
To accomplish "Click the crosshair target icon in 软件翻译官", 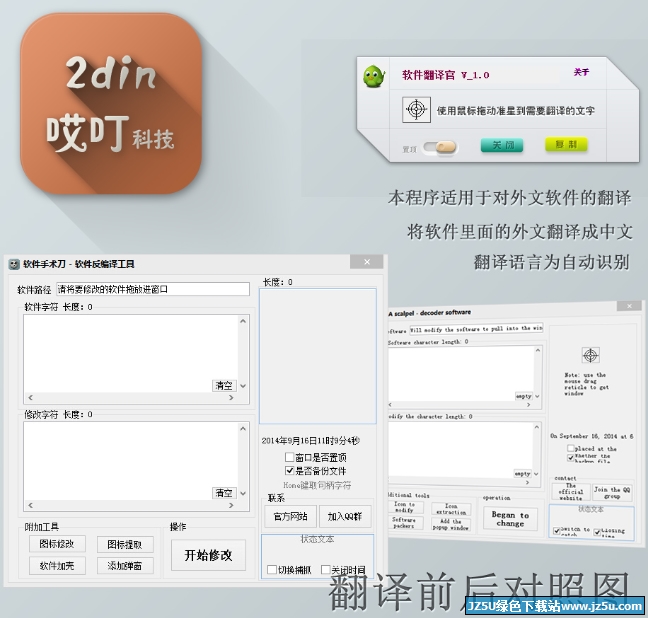I will pos(416,110).
